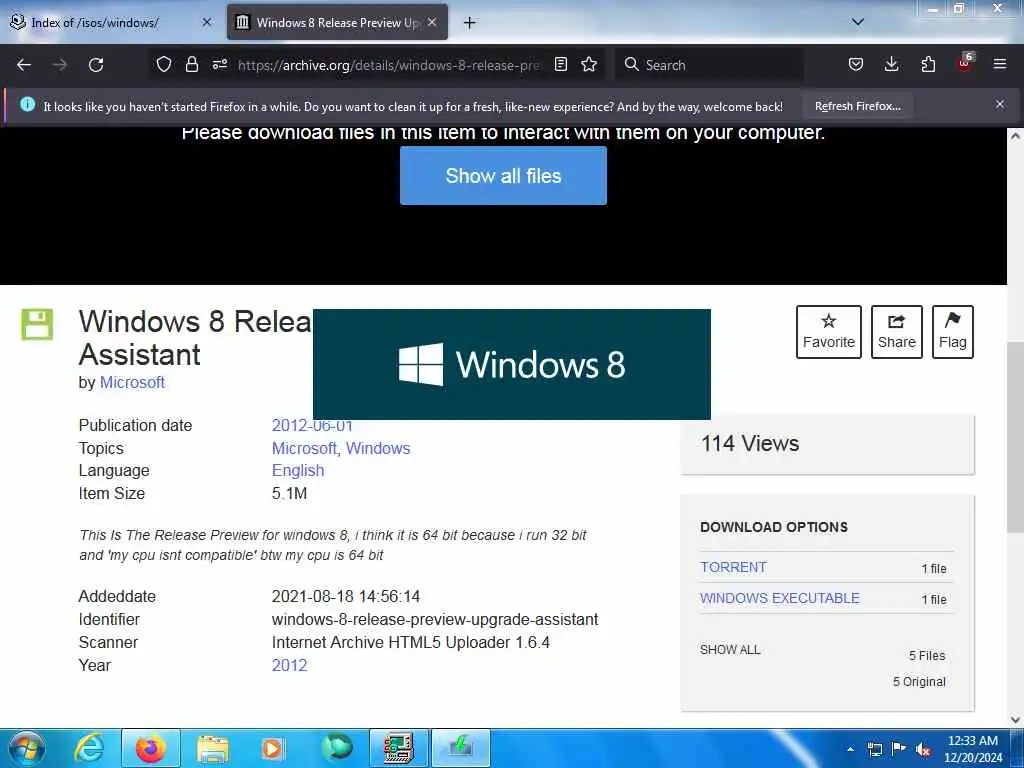Click the Show all files button
The height and width of the screenshot is (768, 1024).
click(504, 176)
